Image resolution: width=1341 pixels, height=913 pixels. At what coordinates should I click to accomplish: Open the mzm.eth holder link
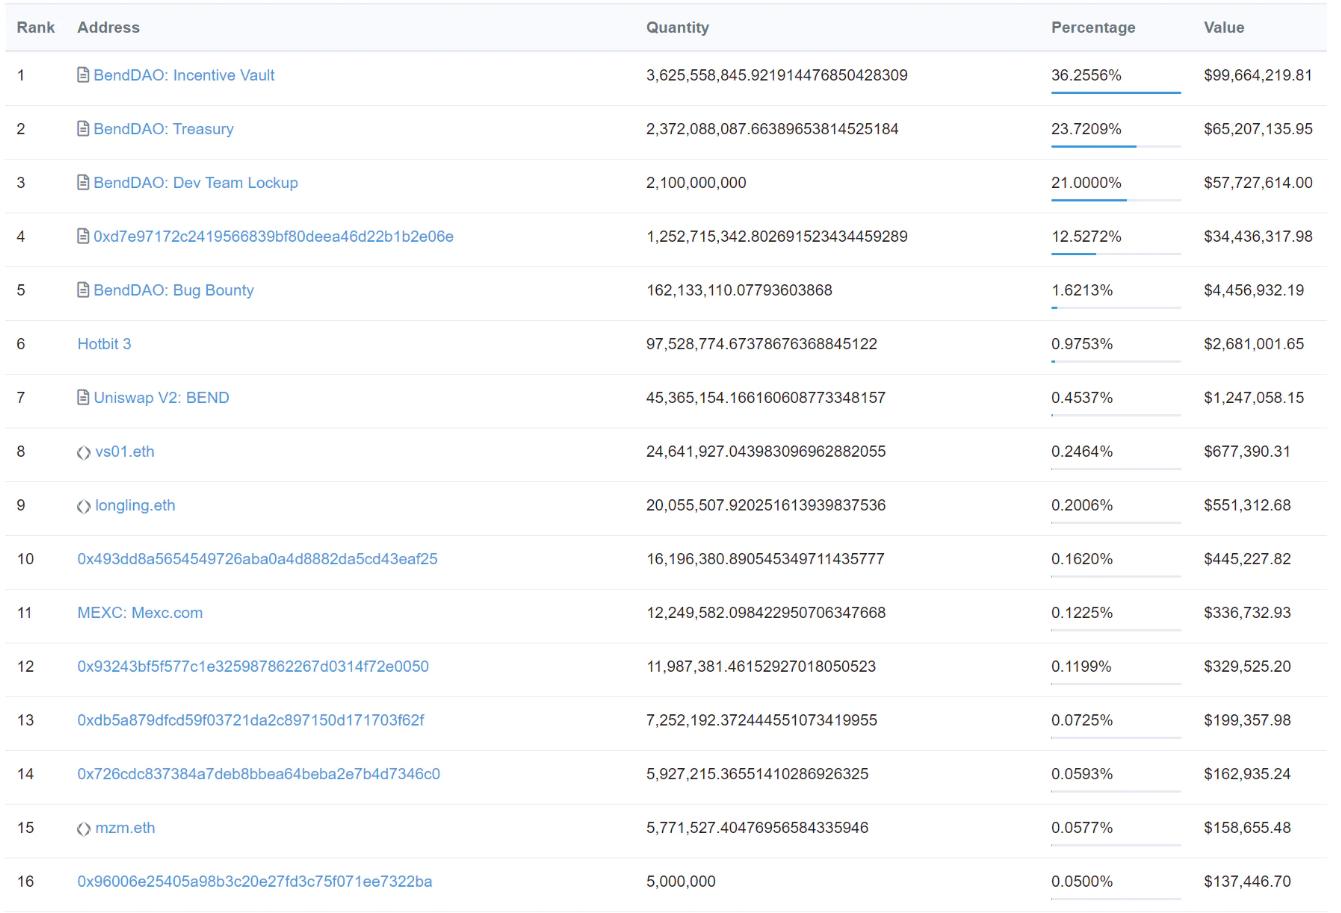pyautogui.click(x=125, y=828)
